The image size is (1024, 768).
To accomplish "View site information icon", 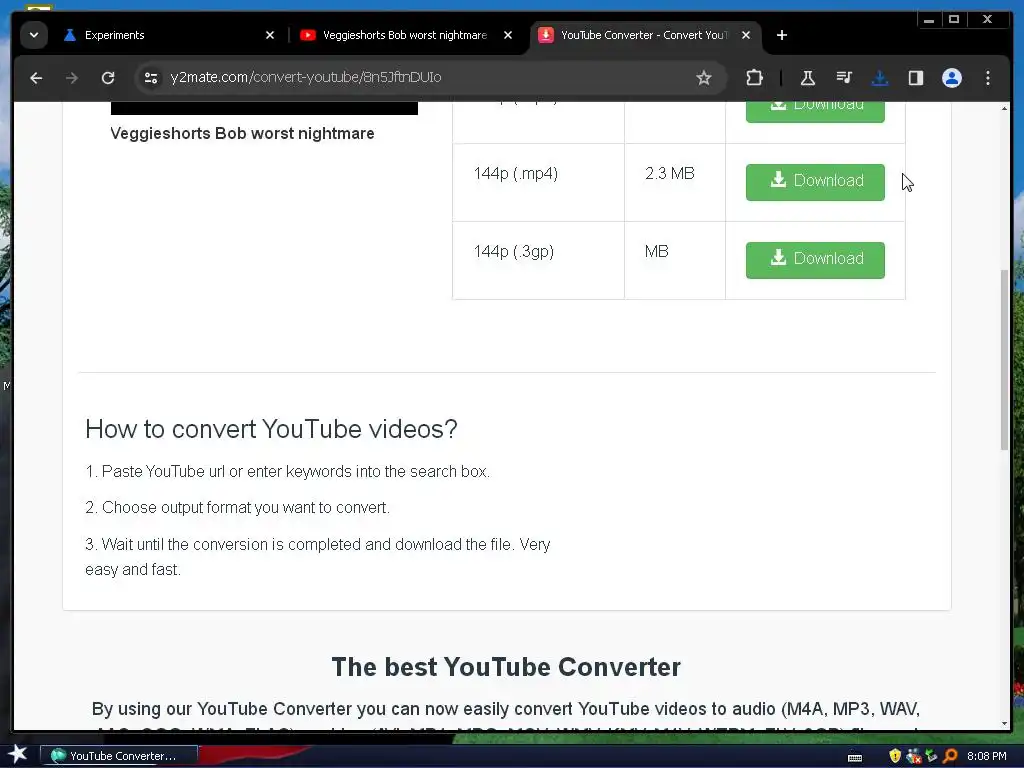I will pos(151,78).
